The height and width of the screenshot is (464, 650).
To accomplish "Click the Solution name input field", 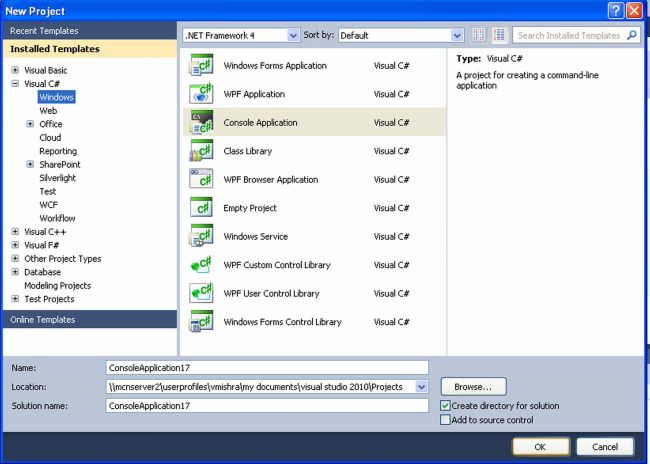I will tap(267, 406).
